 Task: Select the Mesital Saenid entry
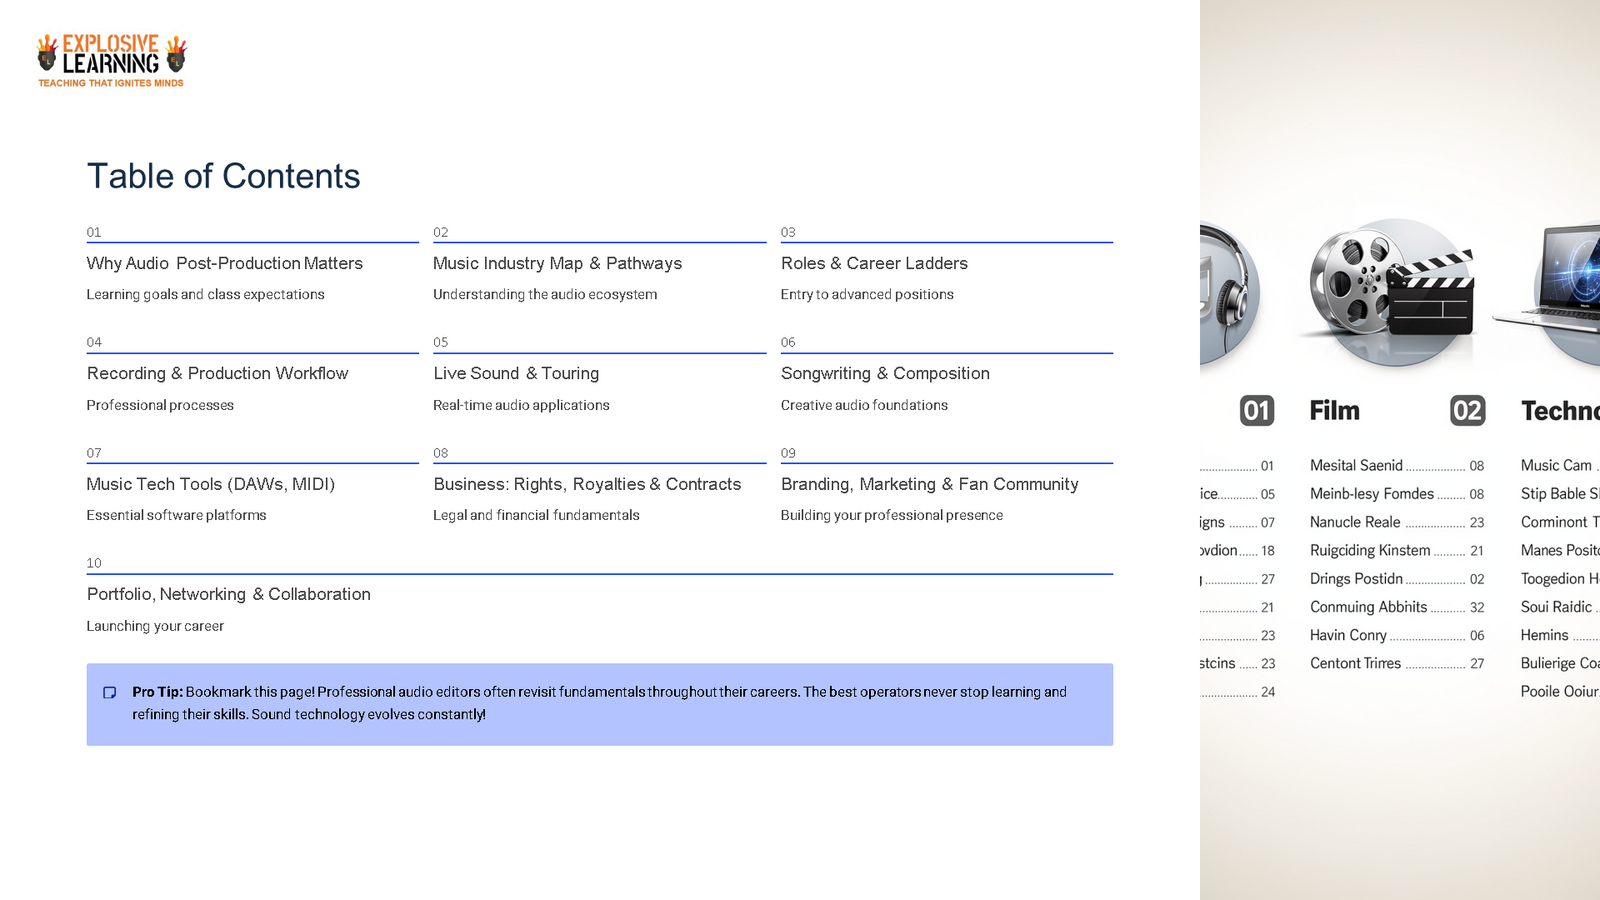pyautogui.click(x=1356, y=466)
